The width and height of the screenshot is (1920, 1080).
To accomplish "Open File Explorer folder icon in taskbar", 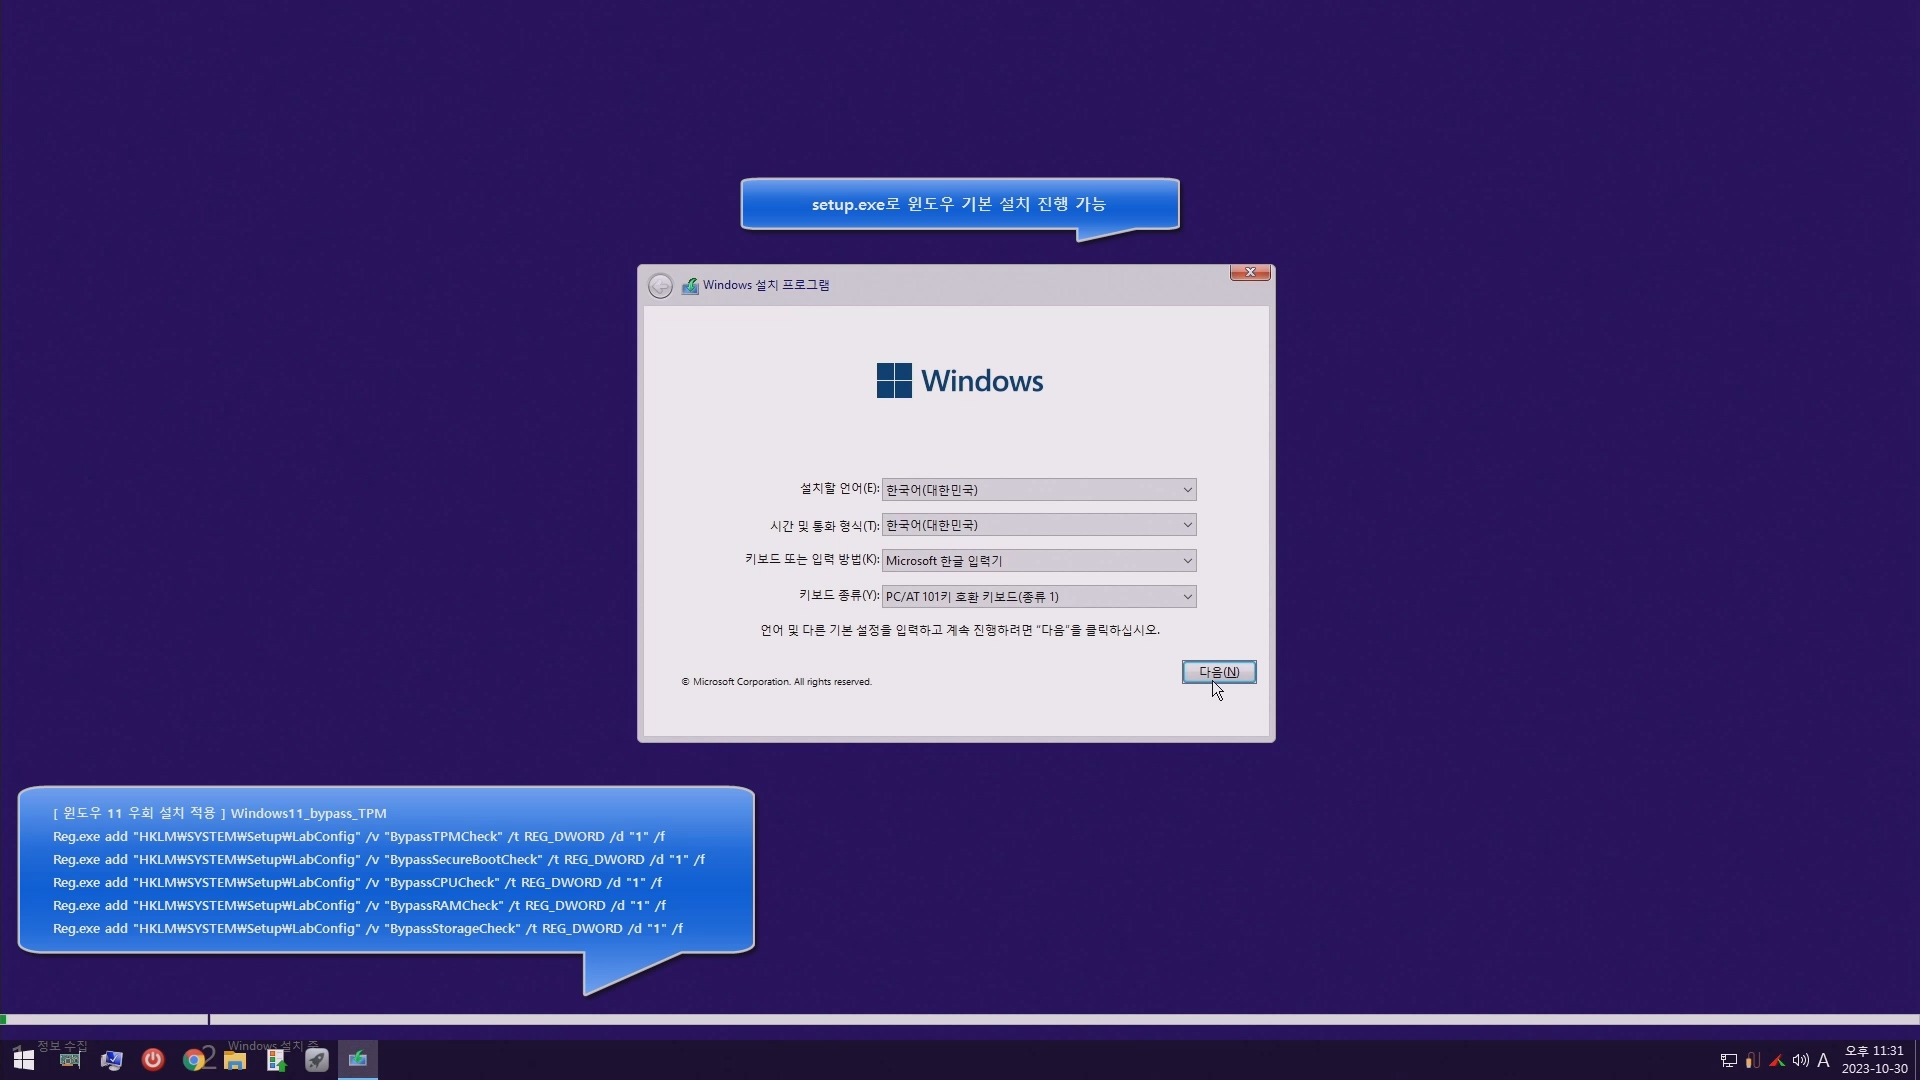I will point(235,1060).
